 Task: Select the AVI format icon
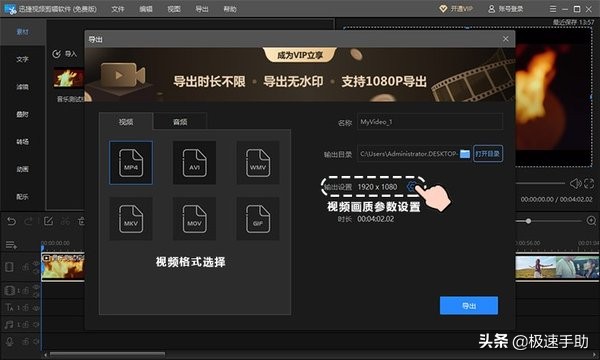coord(194,163)
